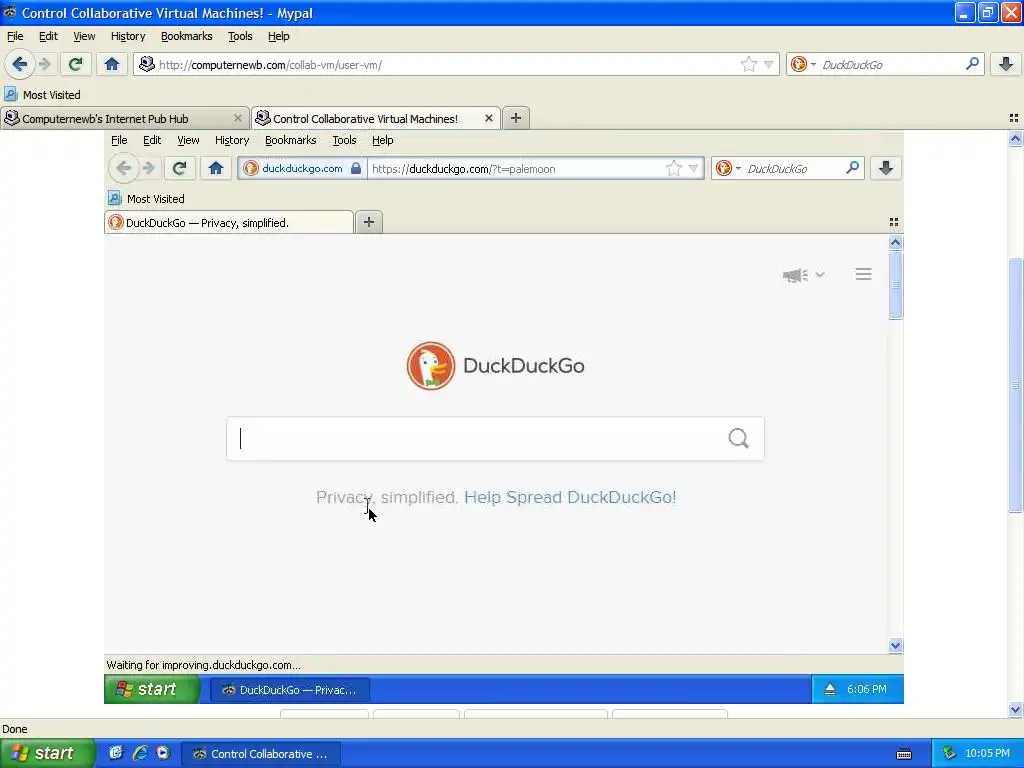Open new tab in outer Mypal

[516, 118]
